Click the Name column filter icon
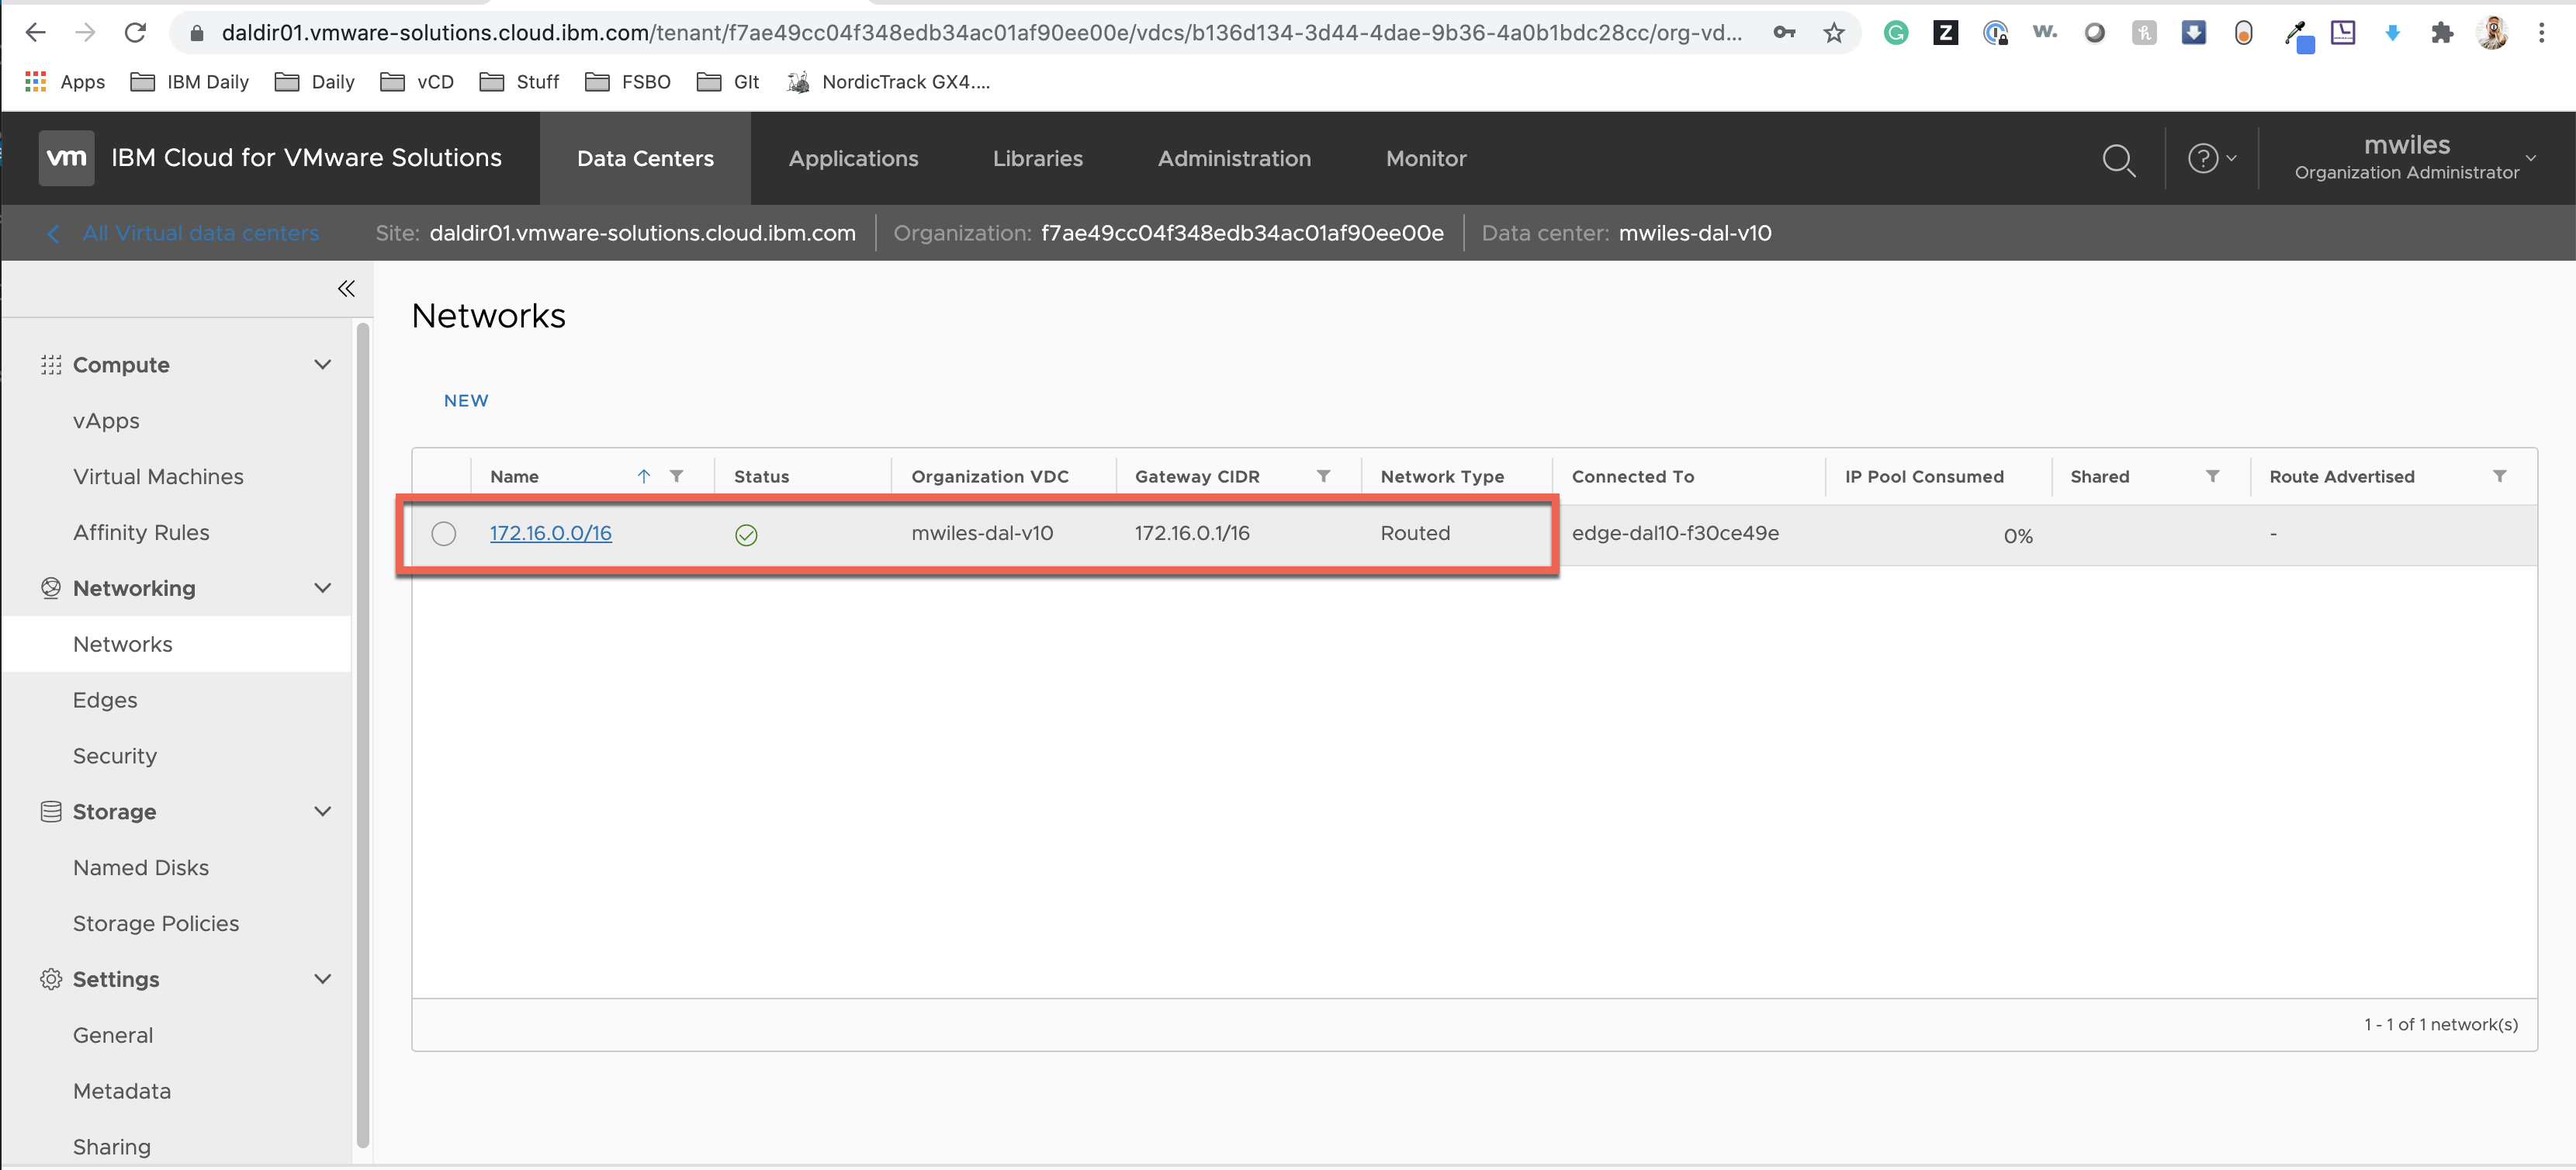2576x1170 pixels. pos(677,476)
